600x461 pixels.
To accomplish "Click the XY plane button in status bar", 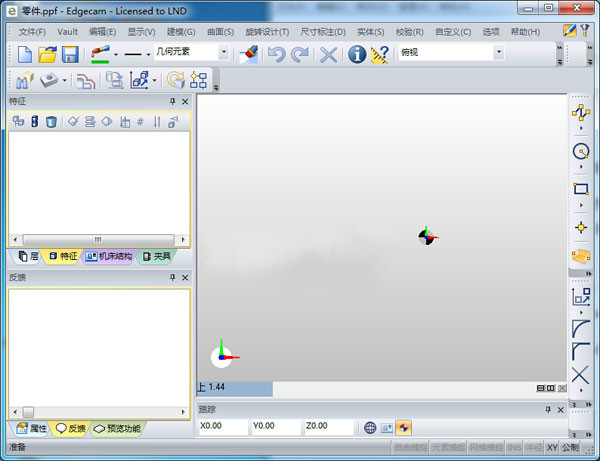I will pos(551,446).
